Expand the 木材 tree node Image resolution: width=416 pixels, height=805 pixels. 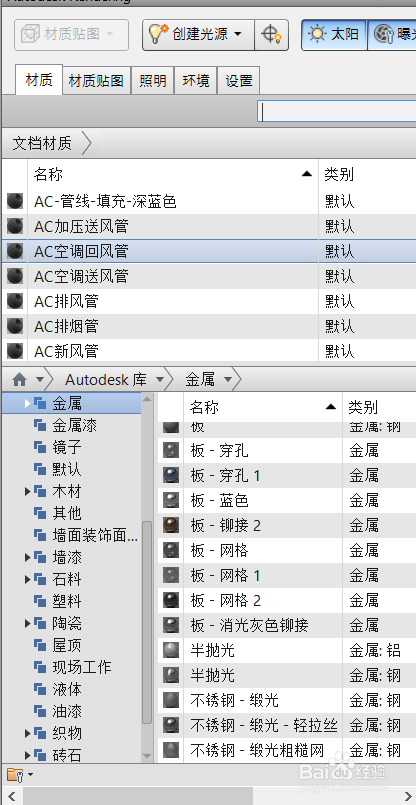click(28, 492)
